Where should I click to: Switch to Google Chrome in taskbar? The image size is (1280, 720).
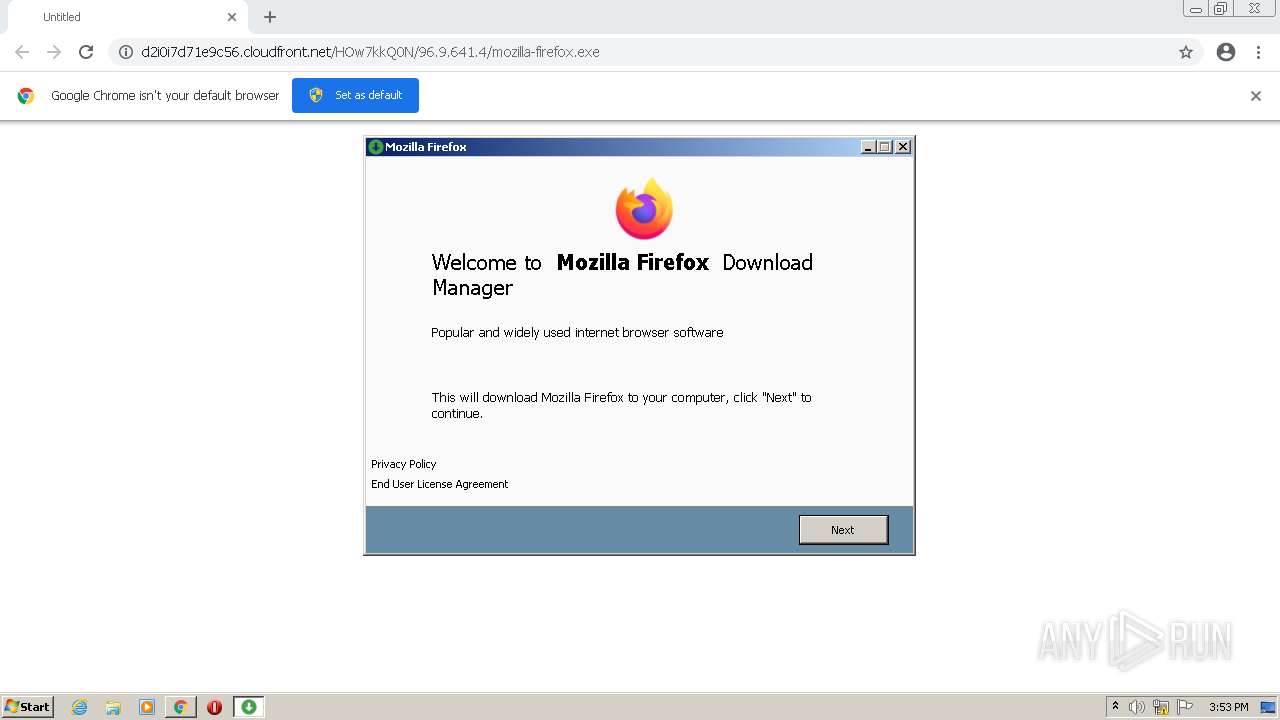point(180,707)
